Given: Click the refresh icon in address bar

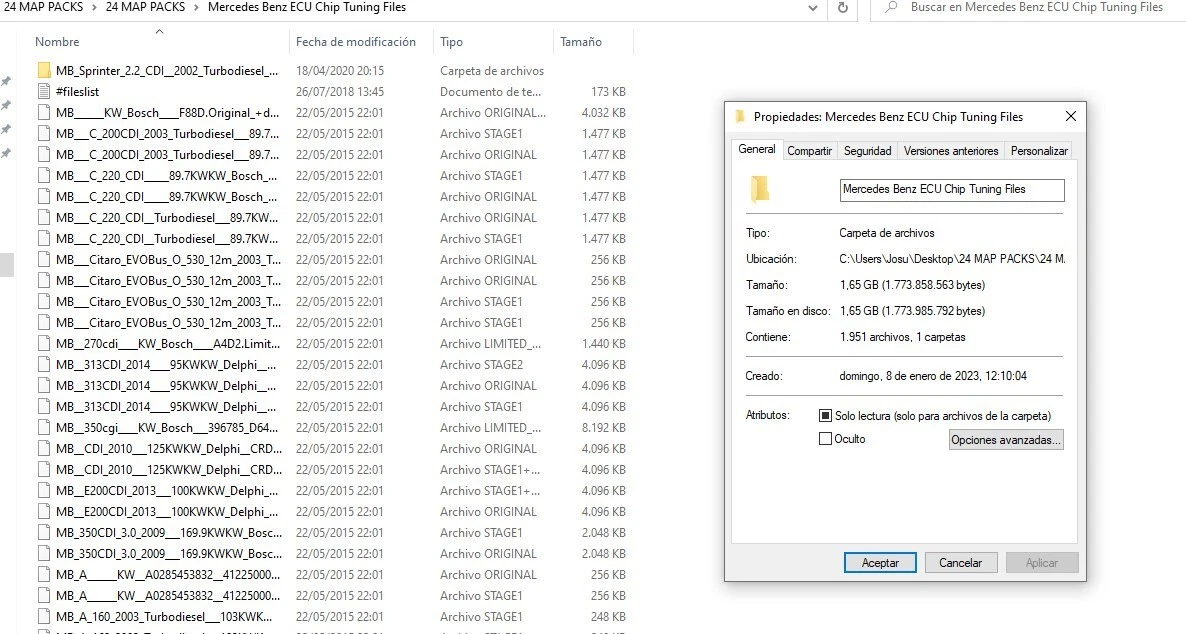Looking at the screenshot, I should click(843, 8).
